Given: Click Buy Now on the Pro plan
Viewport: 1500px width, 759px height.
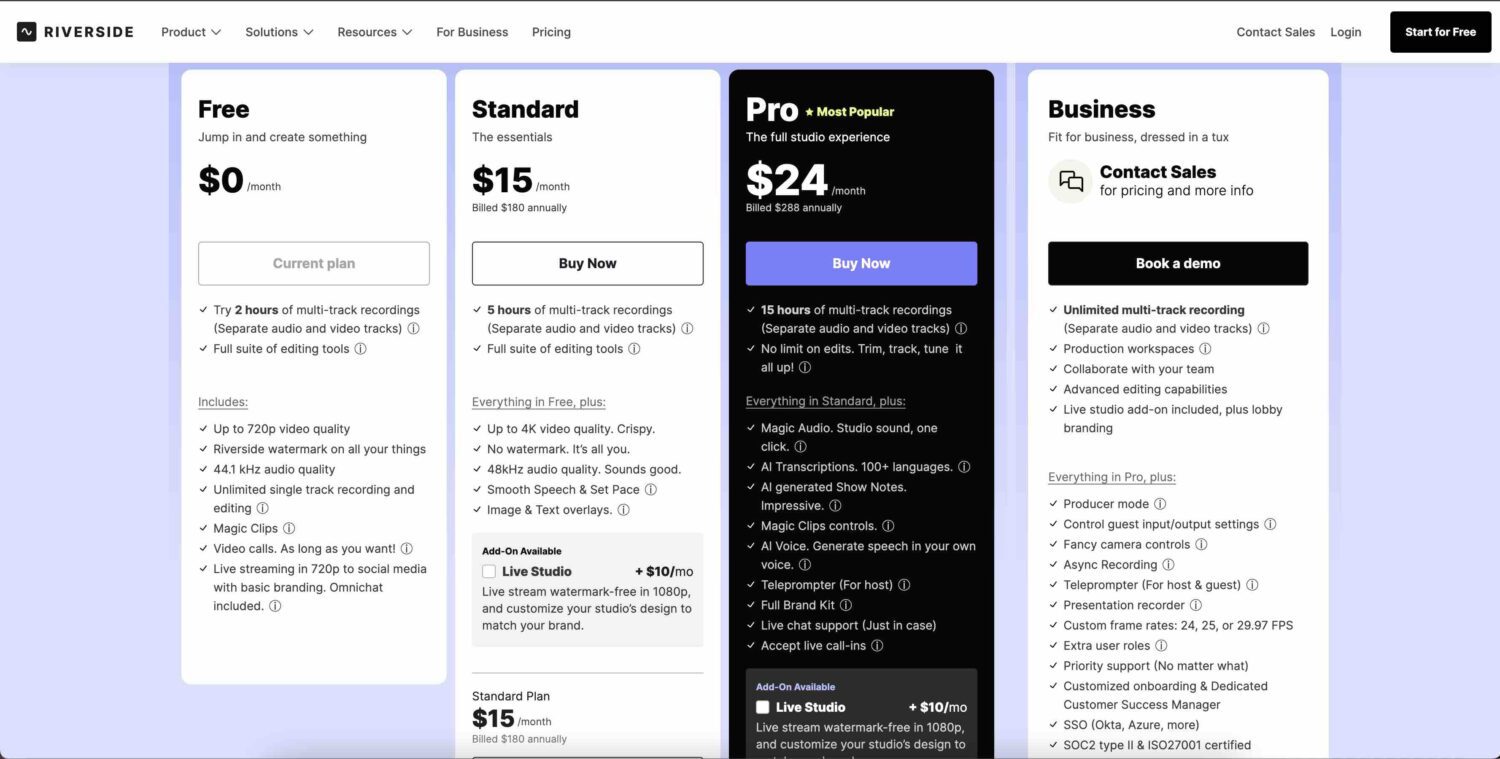Looking at the screenshot, I should (861, 264).
